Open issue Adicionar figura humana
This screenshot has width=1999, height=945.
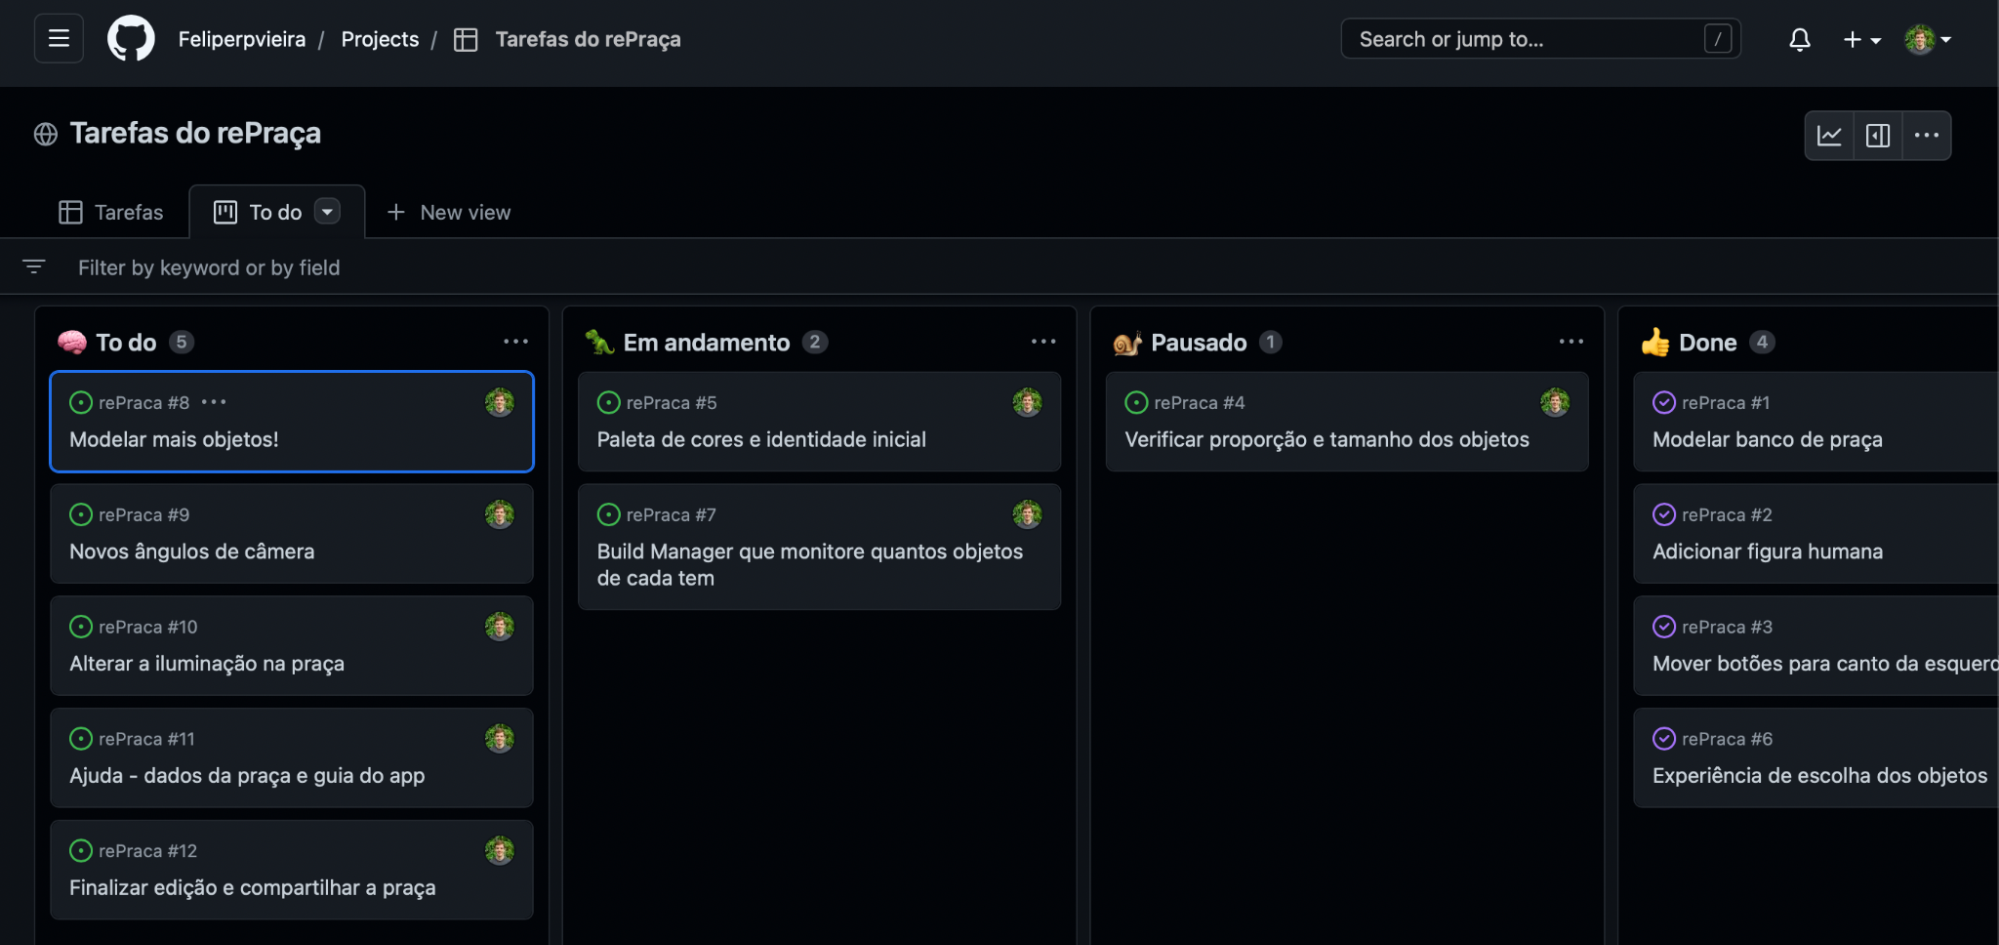point(1767,551)
